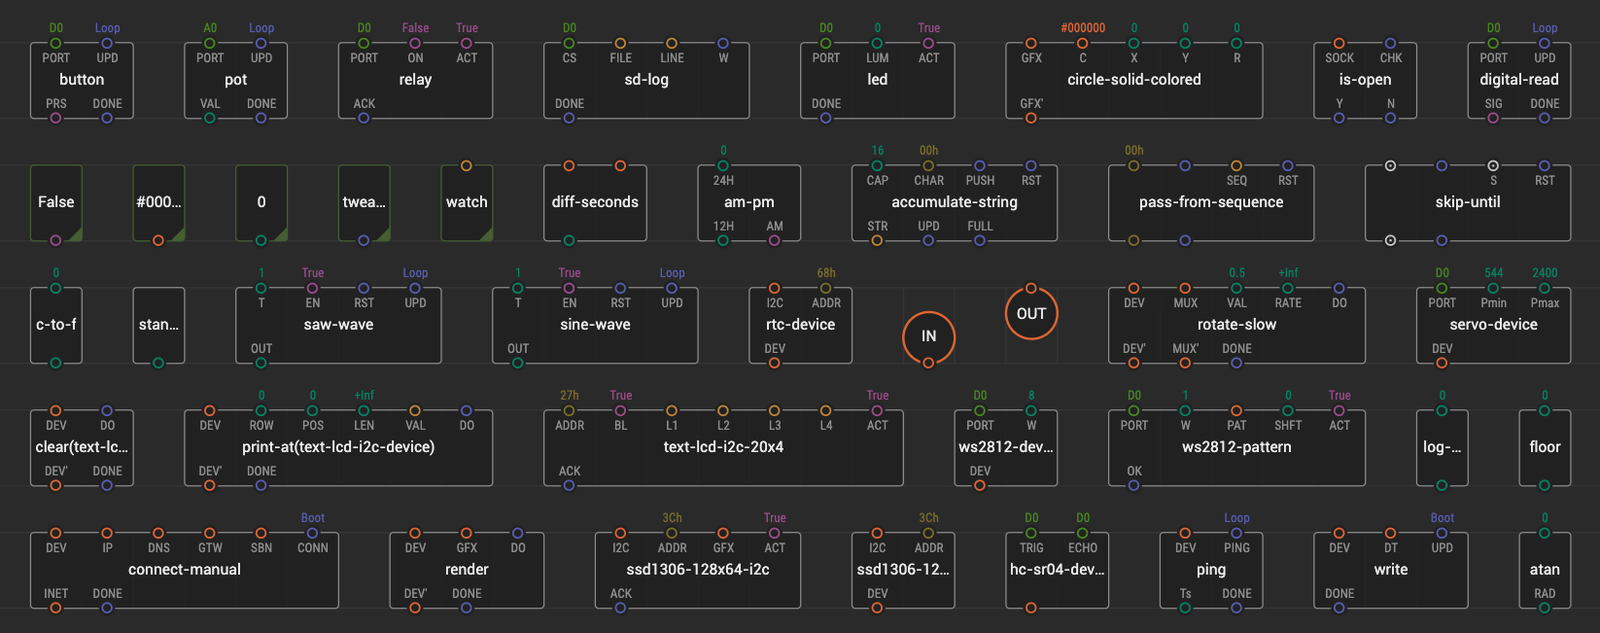Select the c-to-f node
Image resolution: width=1600 pixels, height=633 pixels.
pos(56,325)
